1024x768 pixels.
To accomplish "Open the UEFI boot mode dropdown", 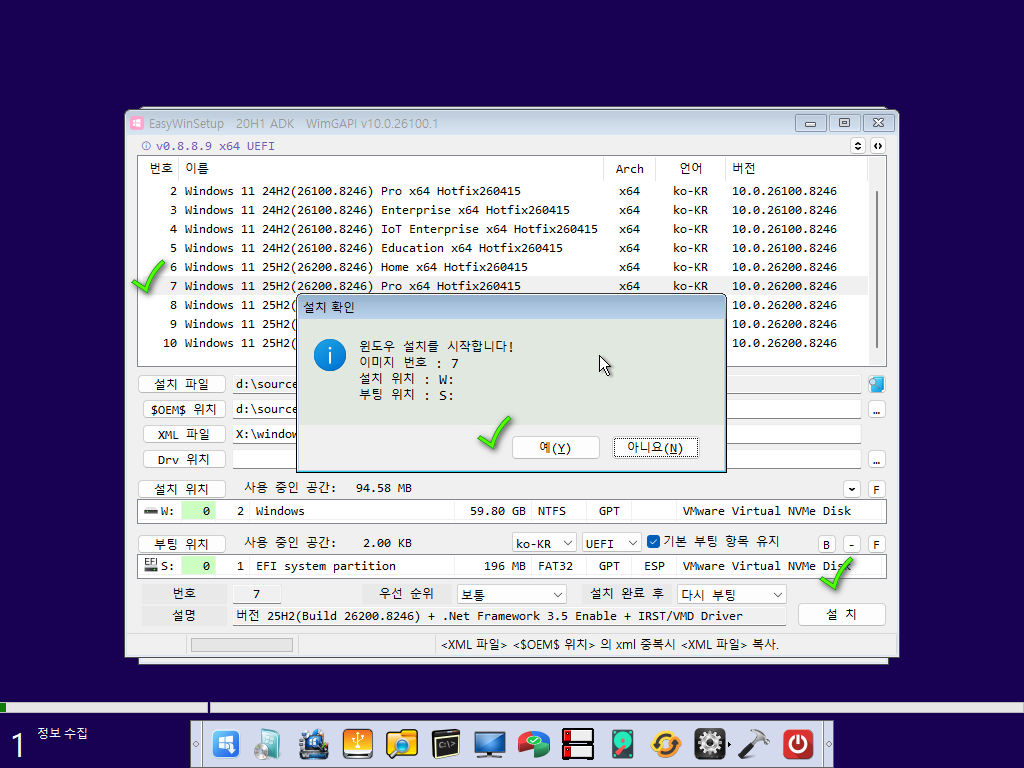I will (x=611, y=543).
